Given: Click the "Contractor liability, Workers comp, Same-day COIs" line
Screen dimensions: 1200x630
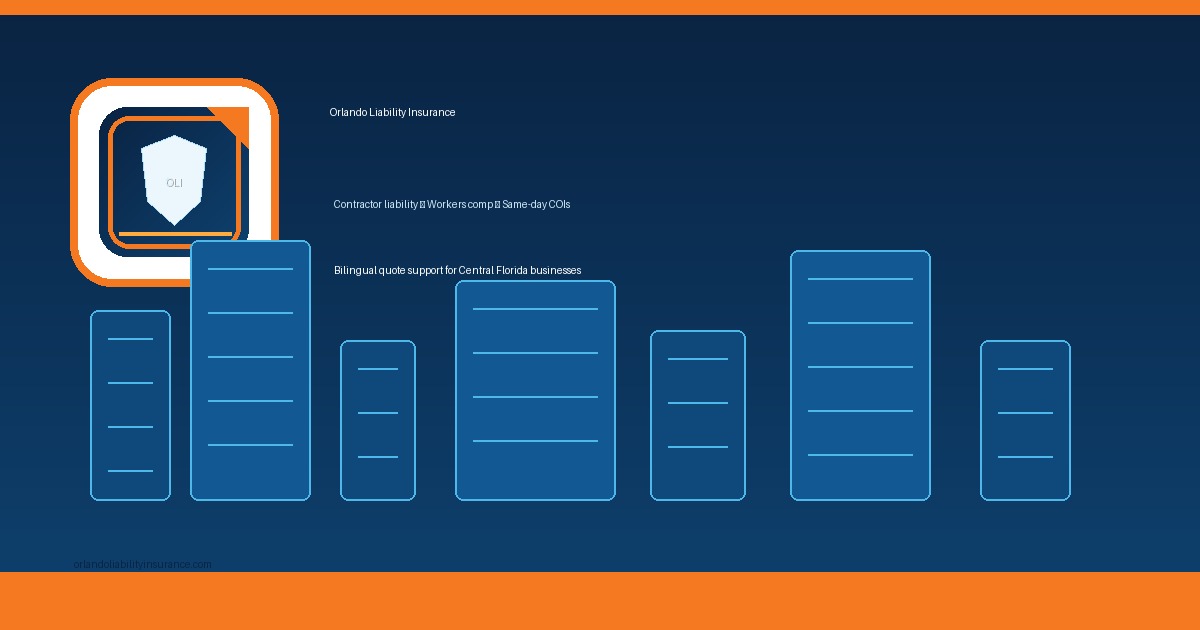Looking at the screenshot, I should click(452, 204).
